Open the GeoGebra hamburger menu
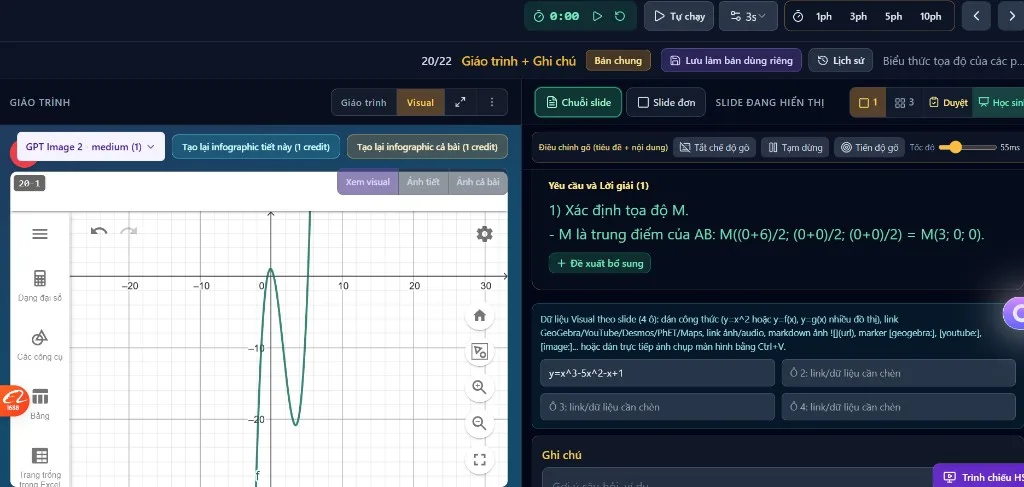The height and width of the screenshot is (487, 1024). click(x=40, y=234)
